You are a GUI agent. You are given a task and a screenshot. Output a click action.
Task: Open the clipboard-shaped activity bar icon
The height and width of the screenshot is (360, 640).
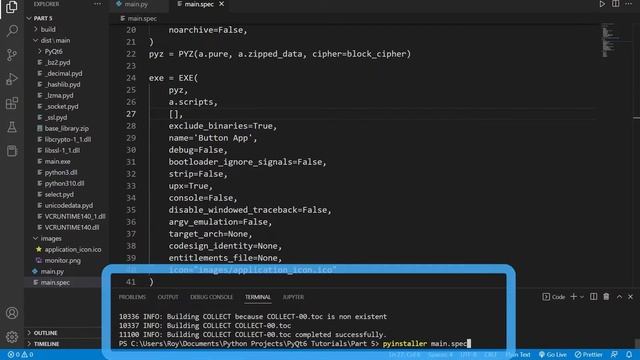(12, 151)
